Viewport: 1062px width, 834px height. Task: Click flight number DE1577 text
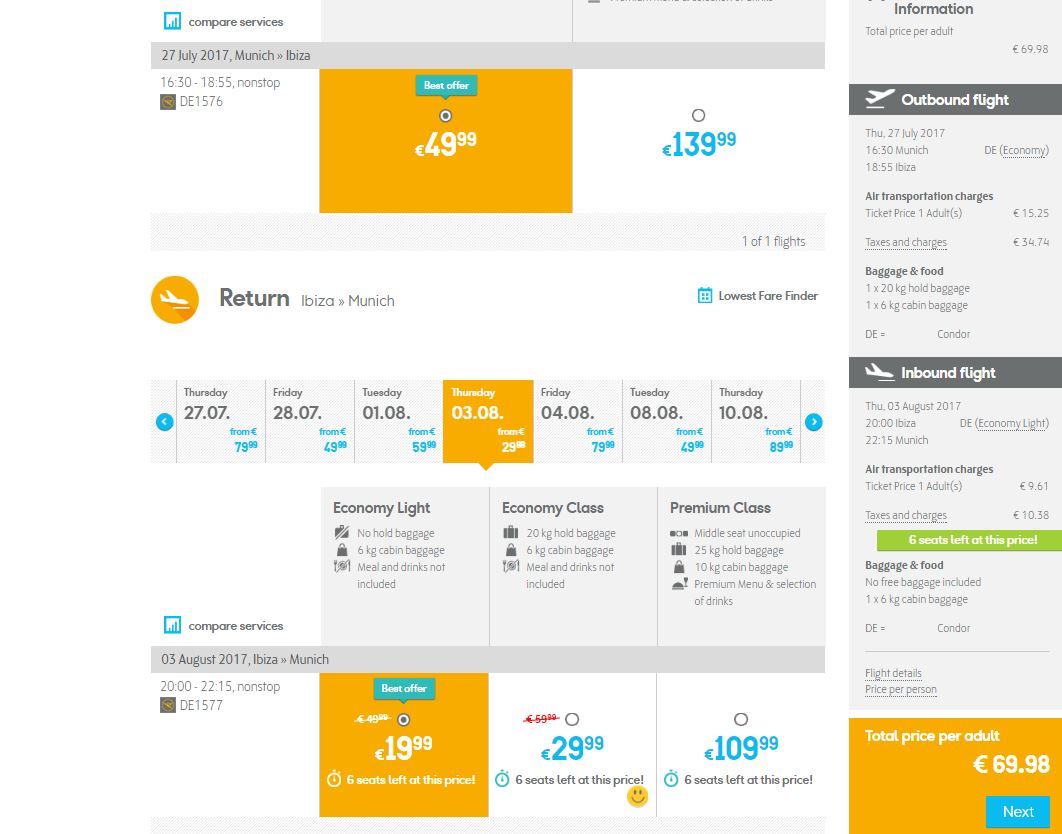[201, 705]
